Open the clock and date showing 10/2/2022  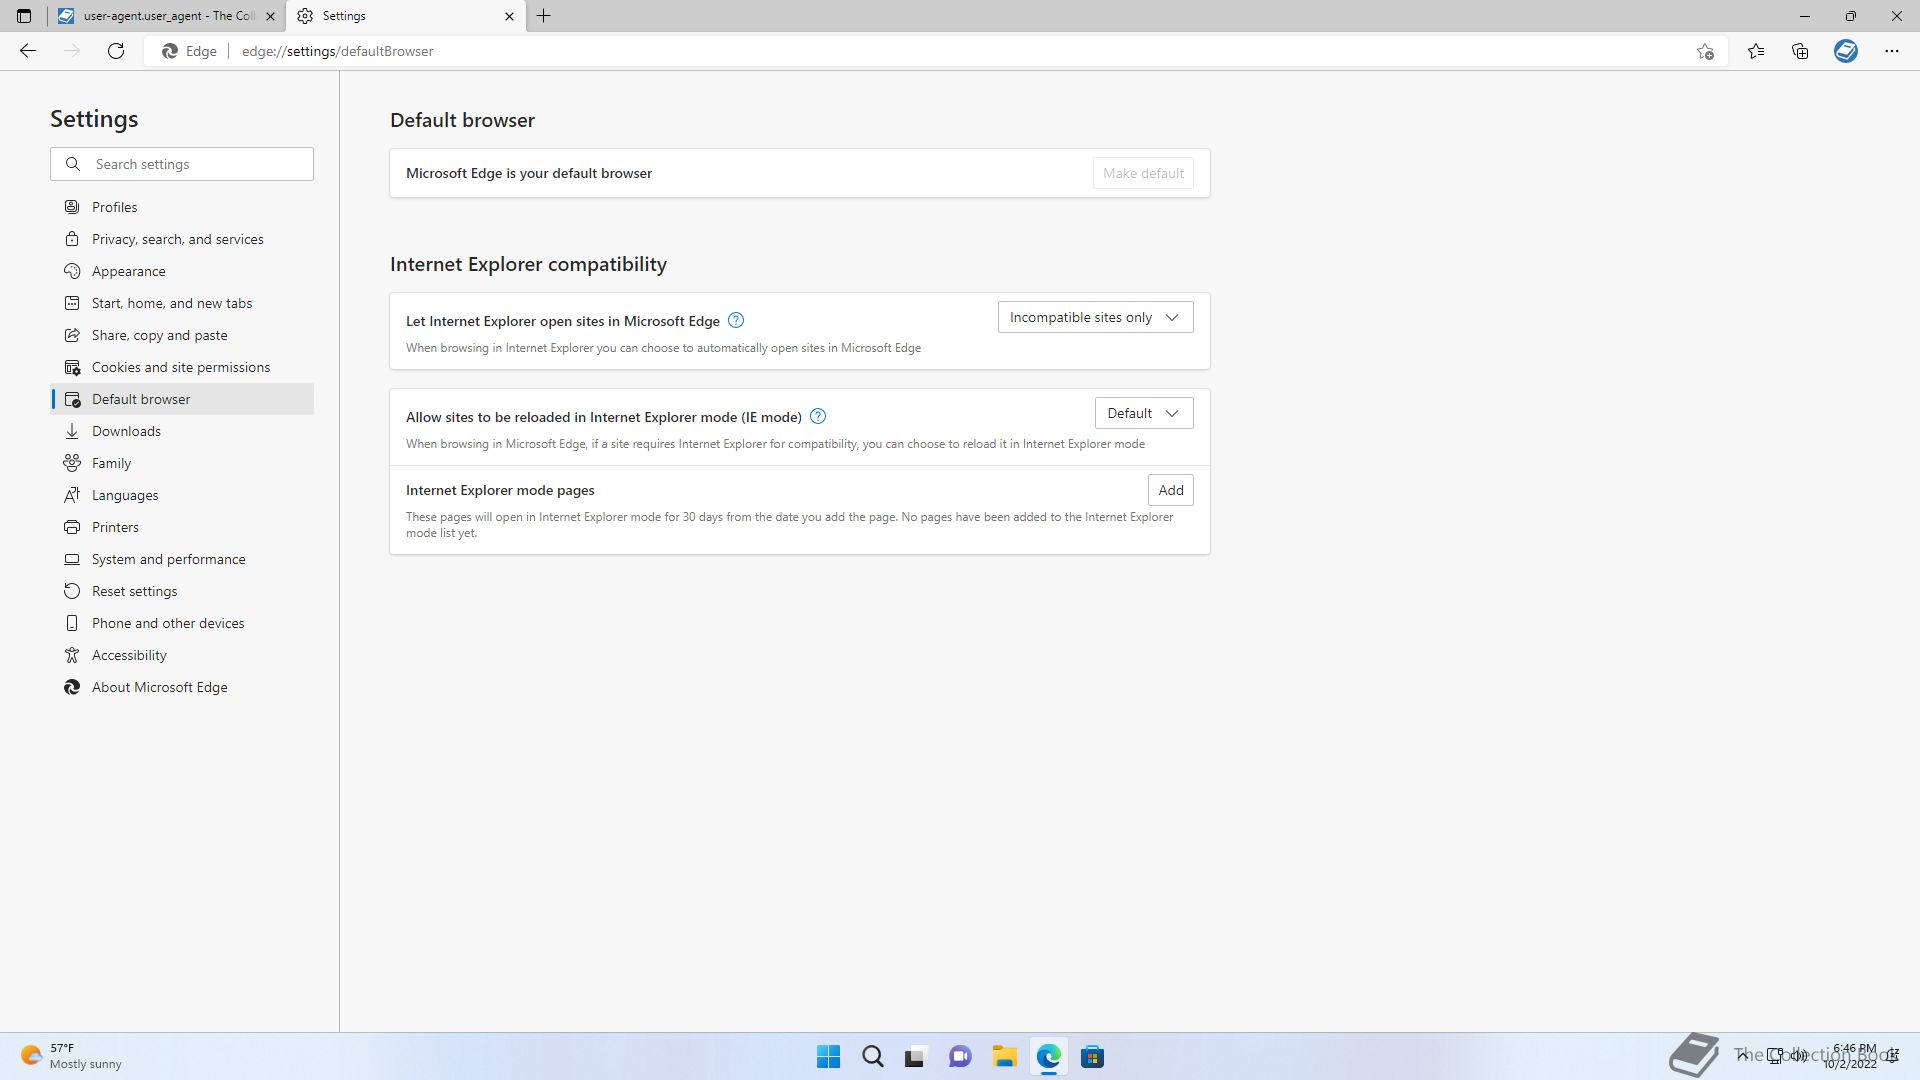point(1850,1056)
